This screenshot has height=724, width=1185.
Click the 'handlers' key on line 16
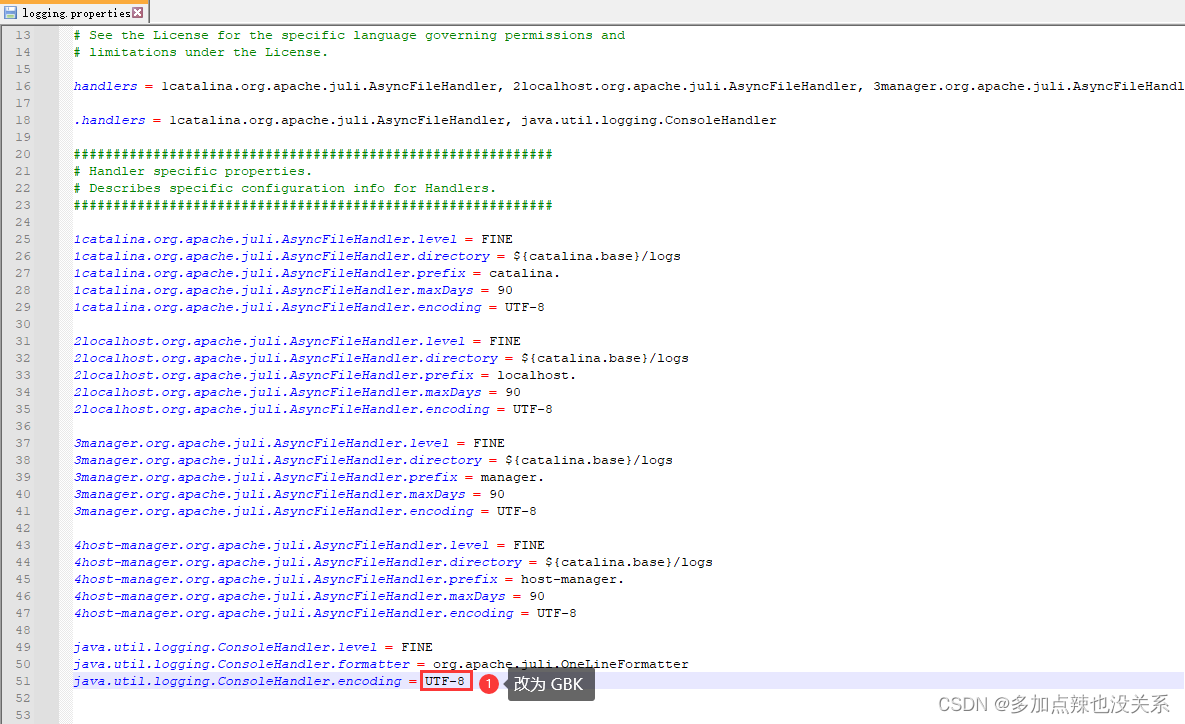click(106, 86)
